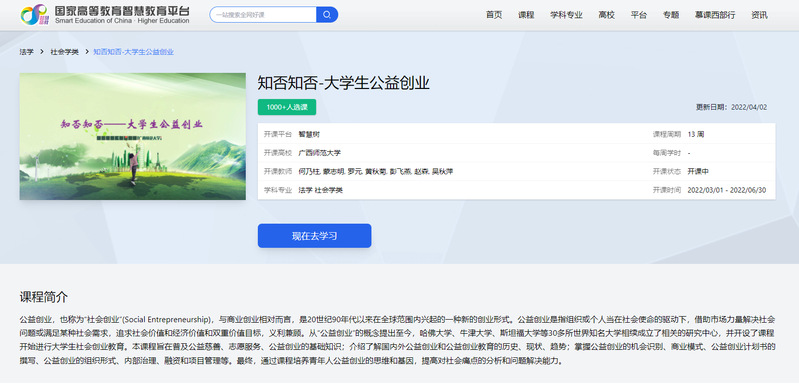Click the 广西师范大学 university value
799x384 pixels.
[319, 153]
